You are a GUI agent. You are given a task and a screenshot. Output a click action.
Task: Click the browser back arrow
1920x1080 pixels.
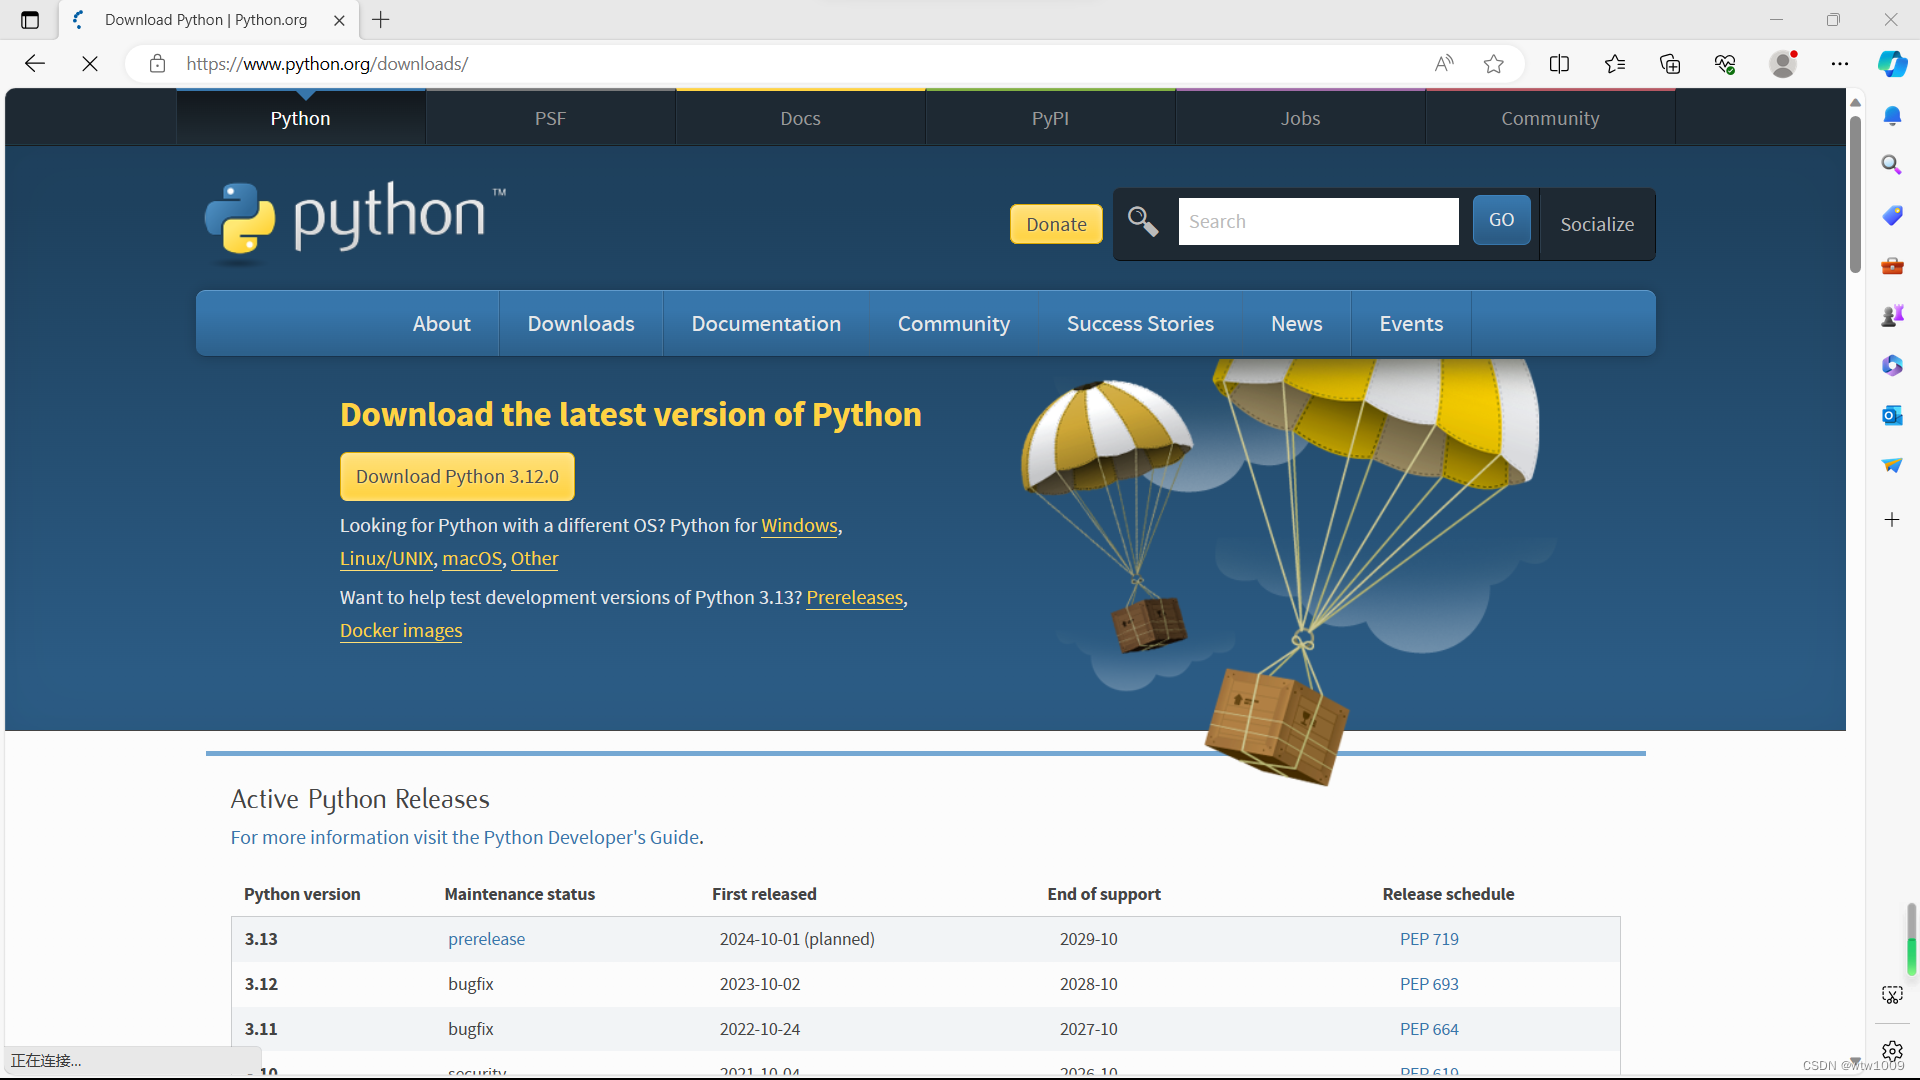coord(35,64)
